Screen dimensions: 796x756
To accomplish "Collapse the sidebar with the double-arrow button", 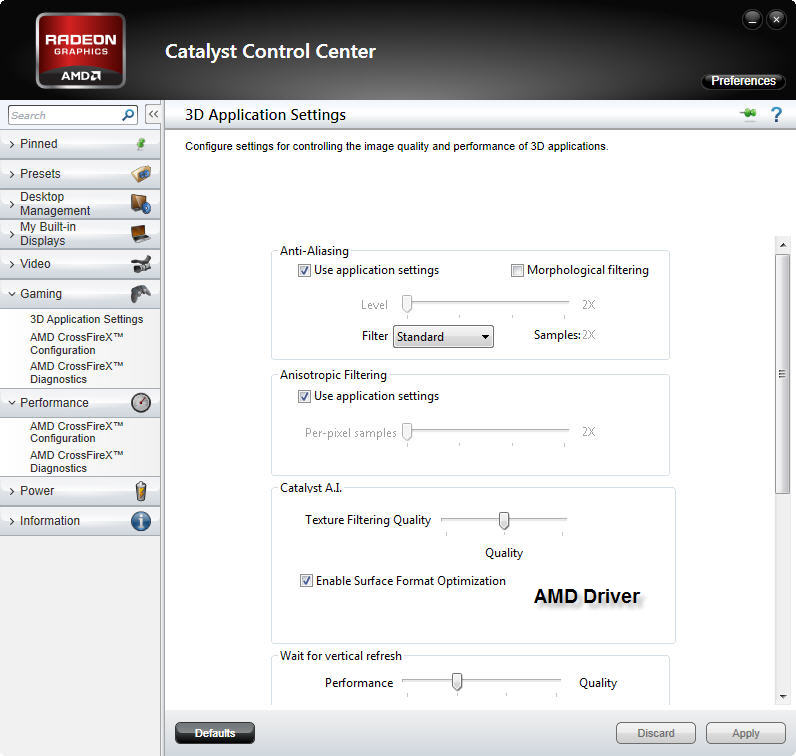I will [153, 114].
